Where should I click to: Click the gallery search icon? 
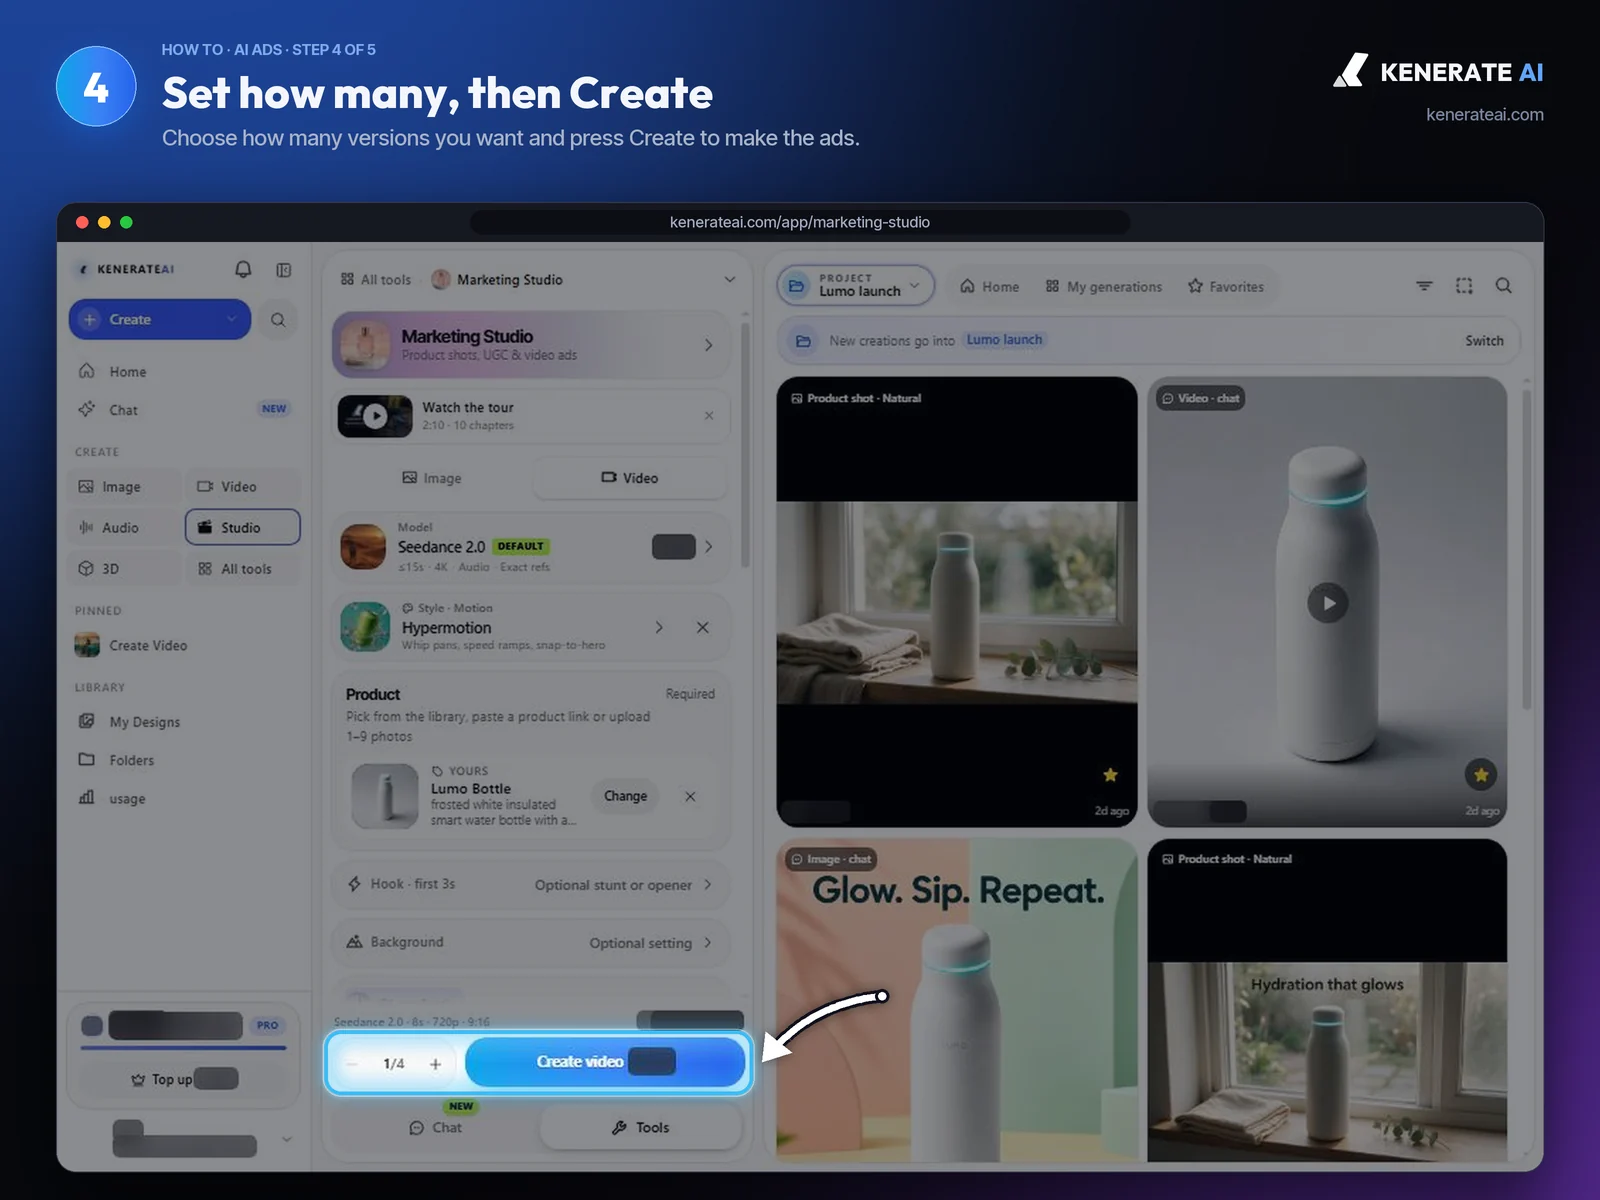pyautogui.click(x=1503, y=286)
